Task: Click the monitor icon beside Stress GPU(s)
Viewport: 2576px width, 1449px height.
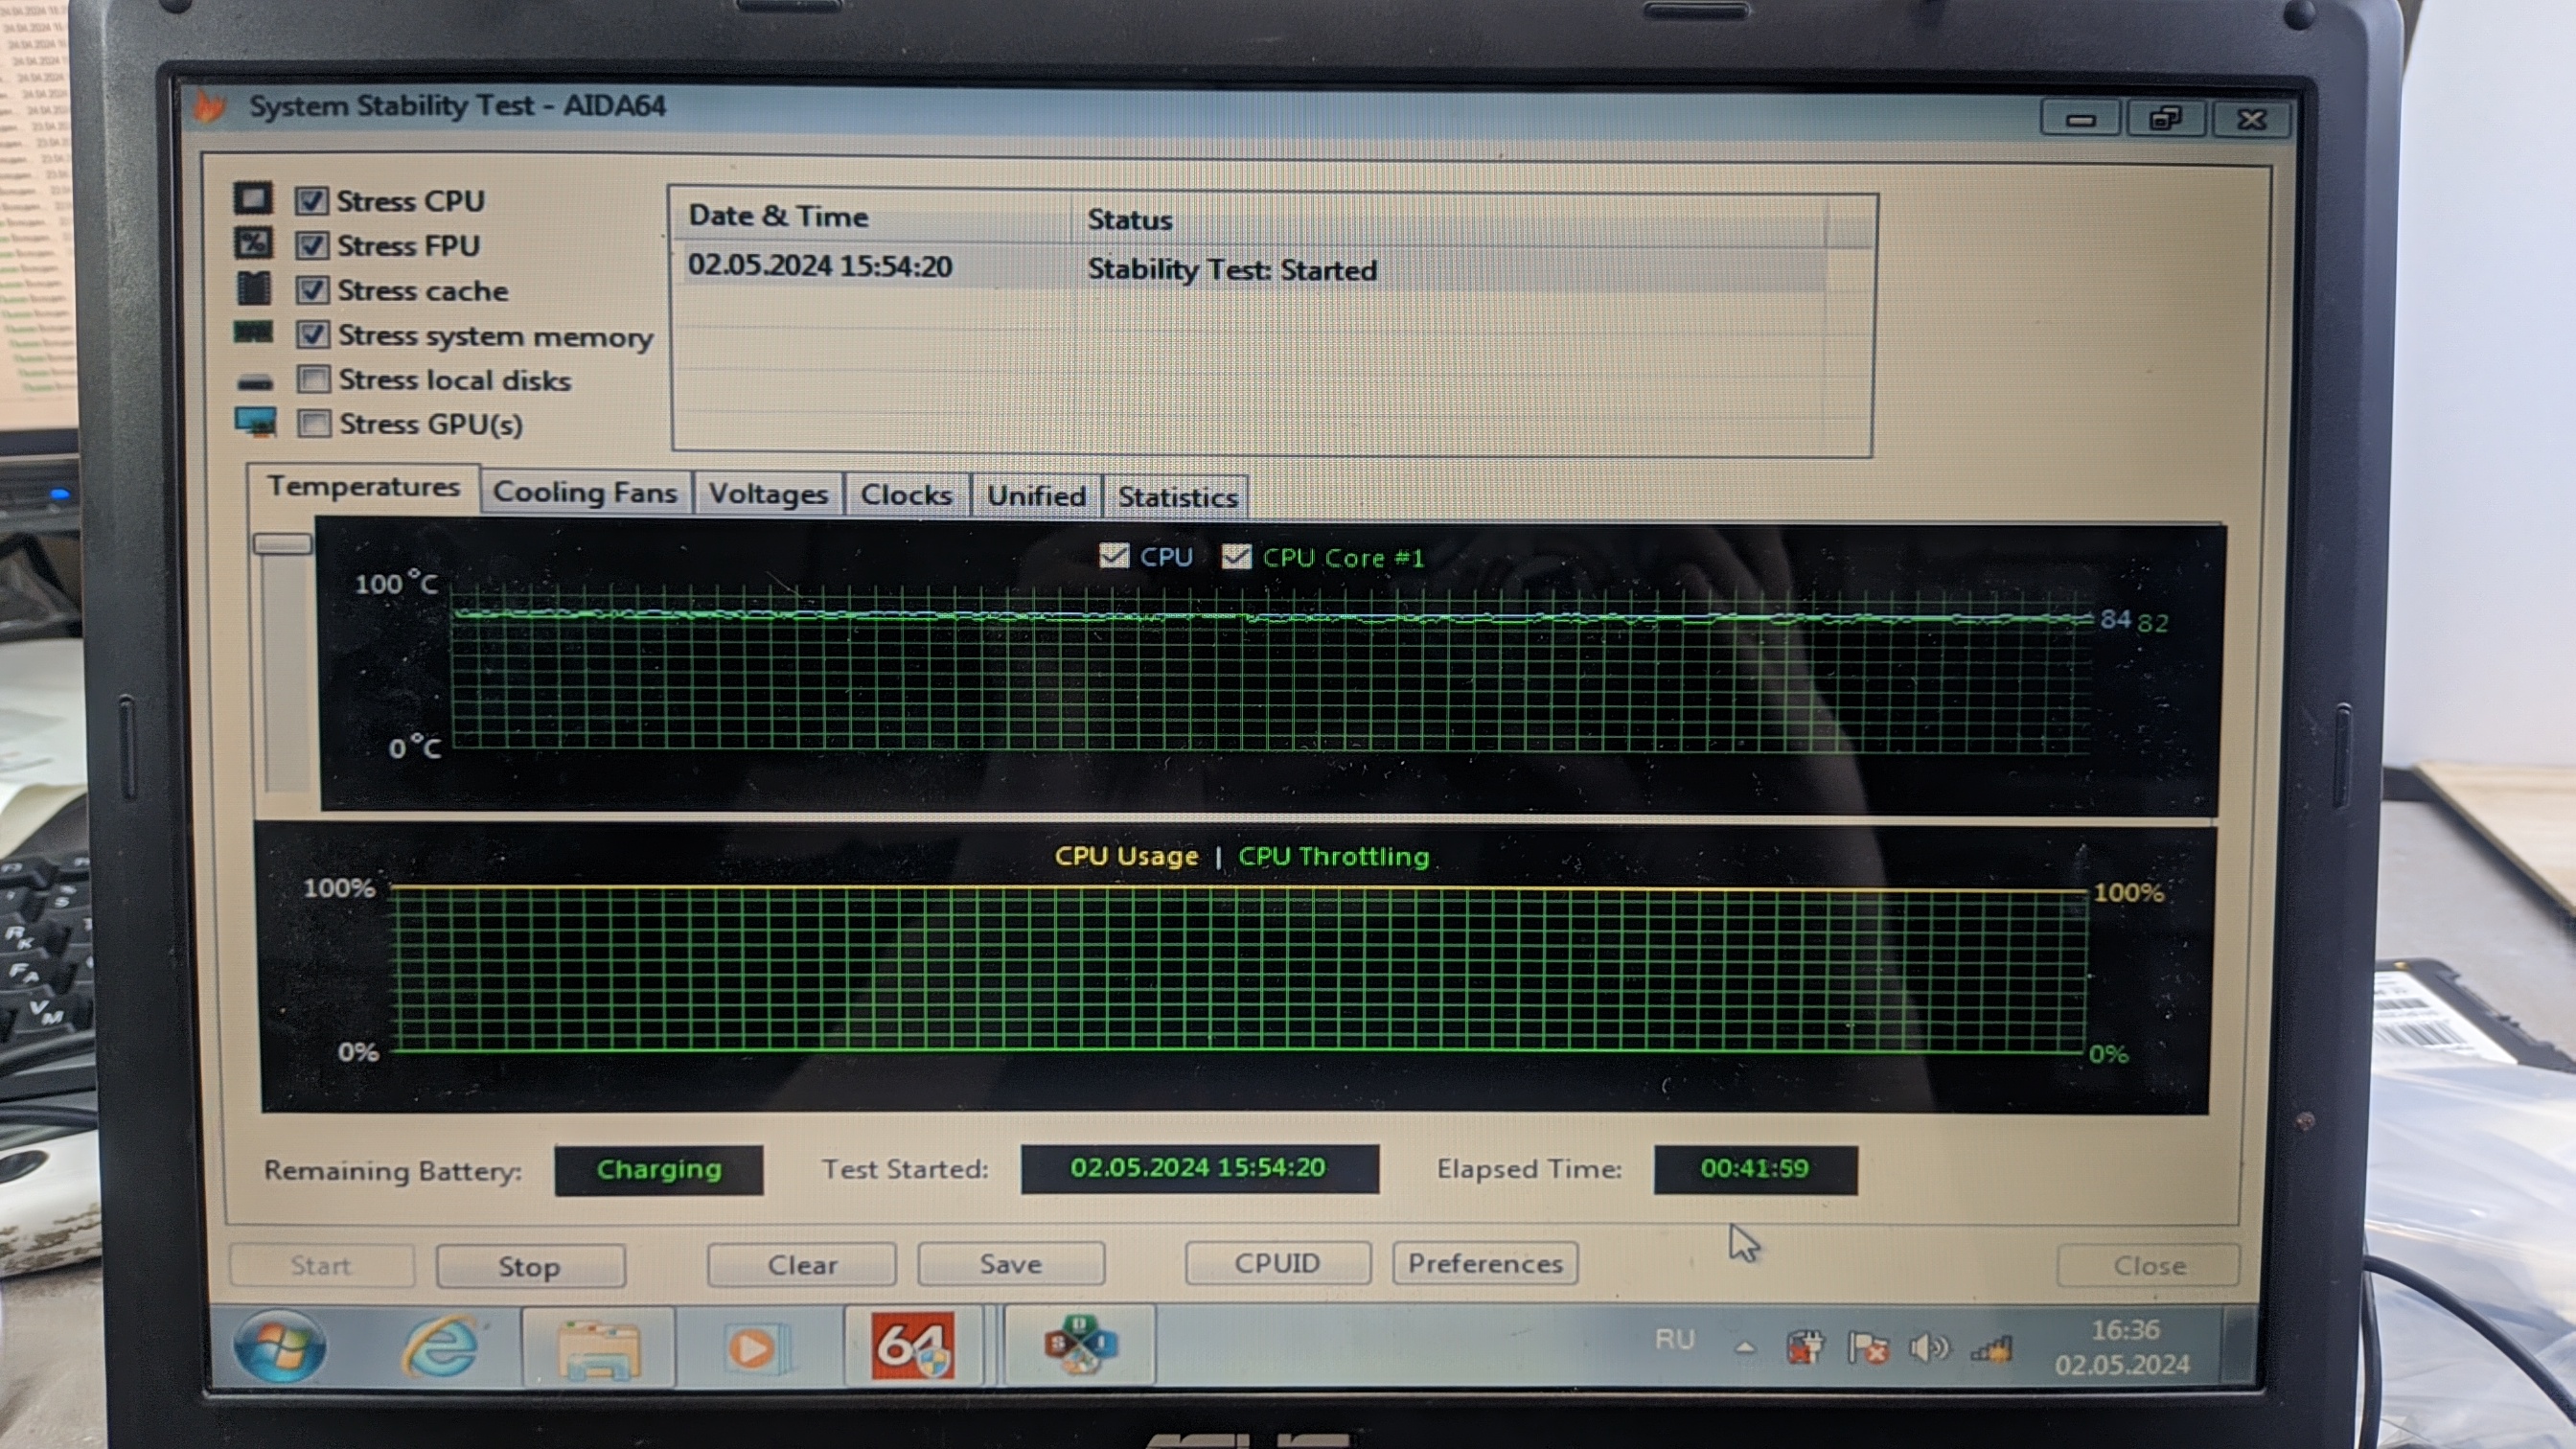Action: pos(256,421)
